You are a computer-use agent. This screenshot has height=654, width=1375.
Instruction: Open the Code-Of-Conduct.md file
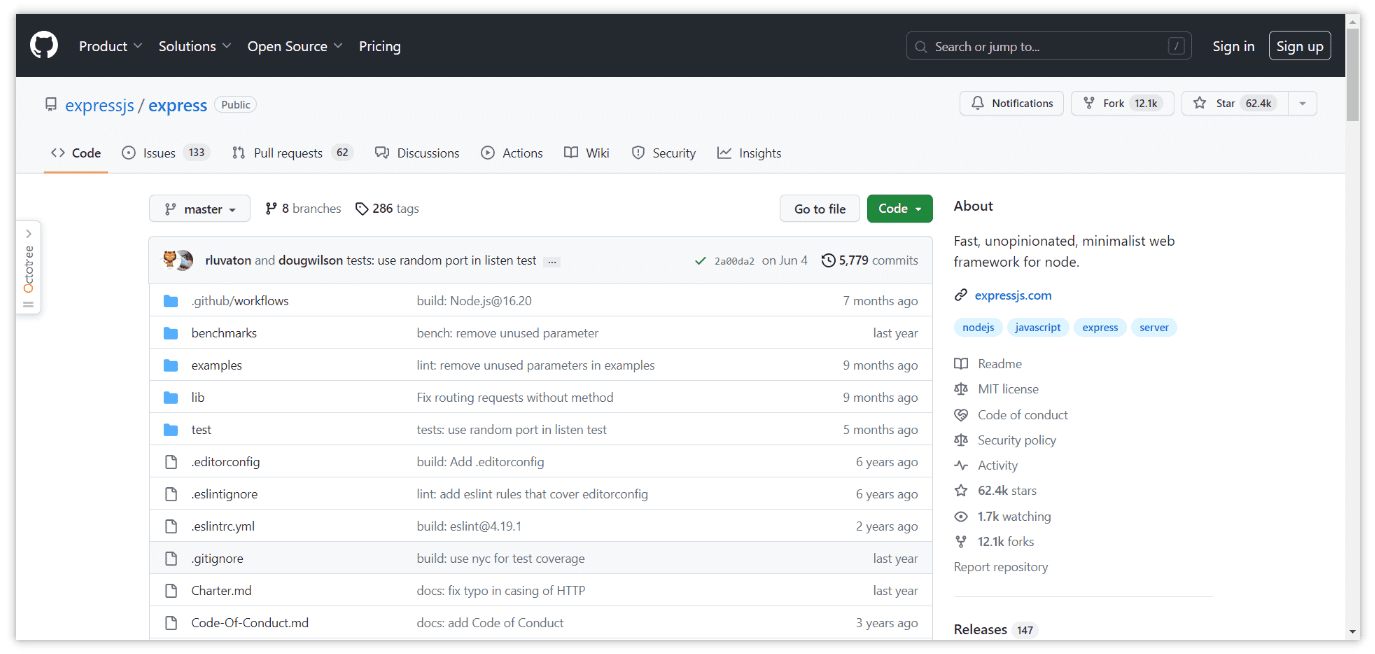250,622
